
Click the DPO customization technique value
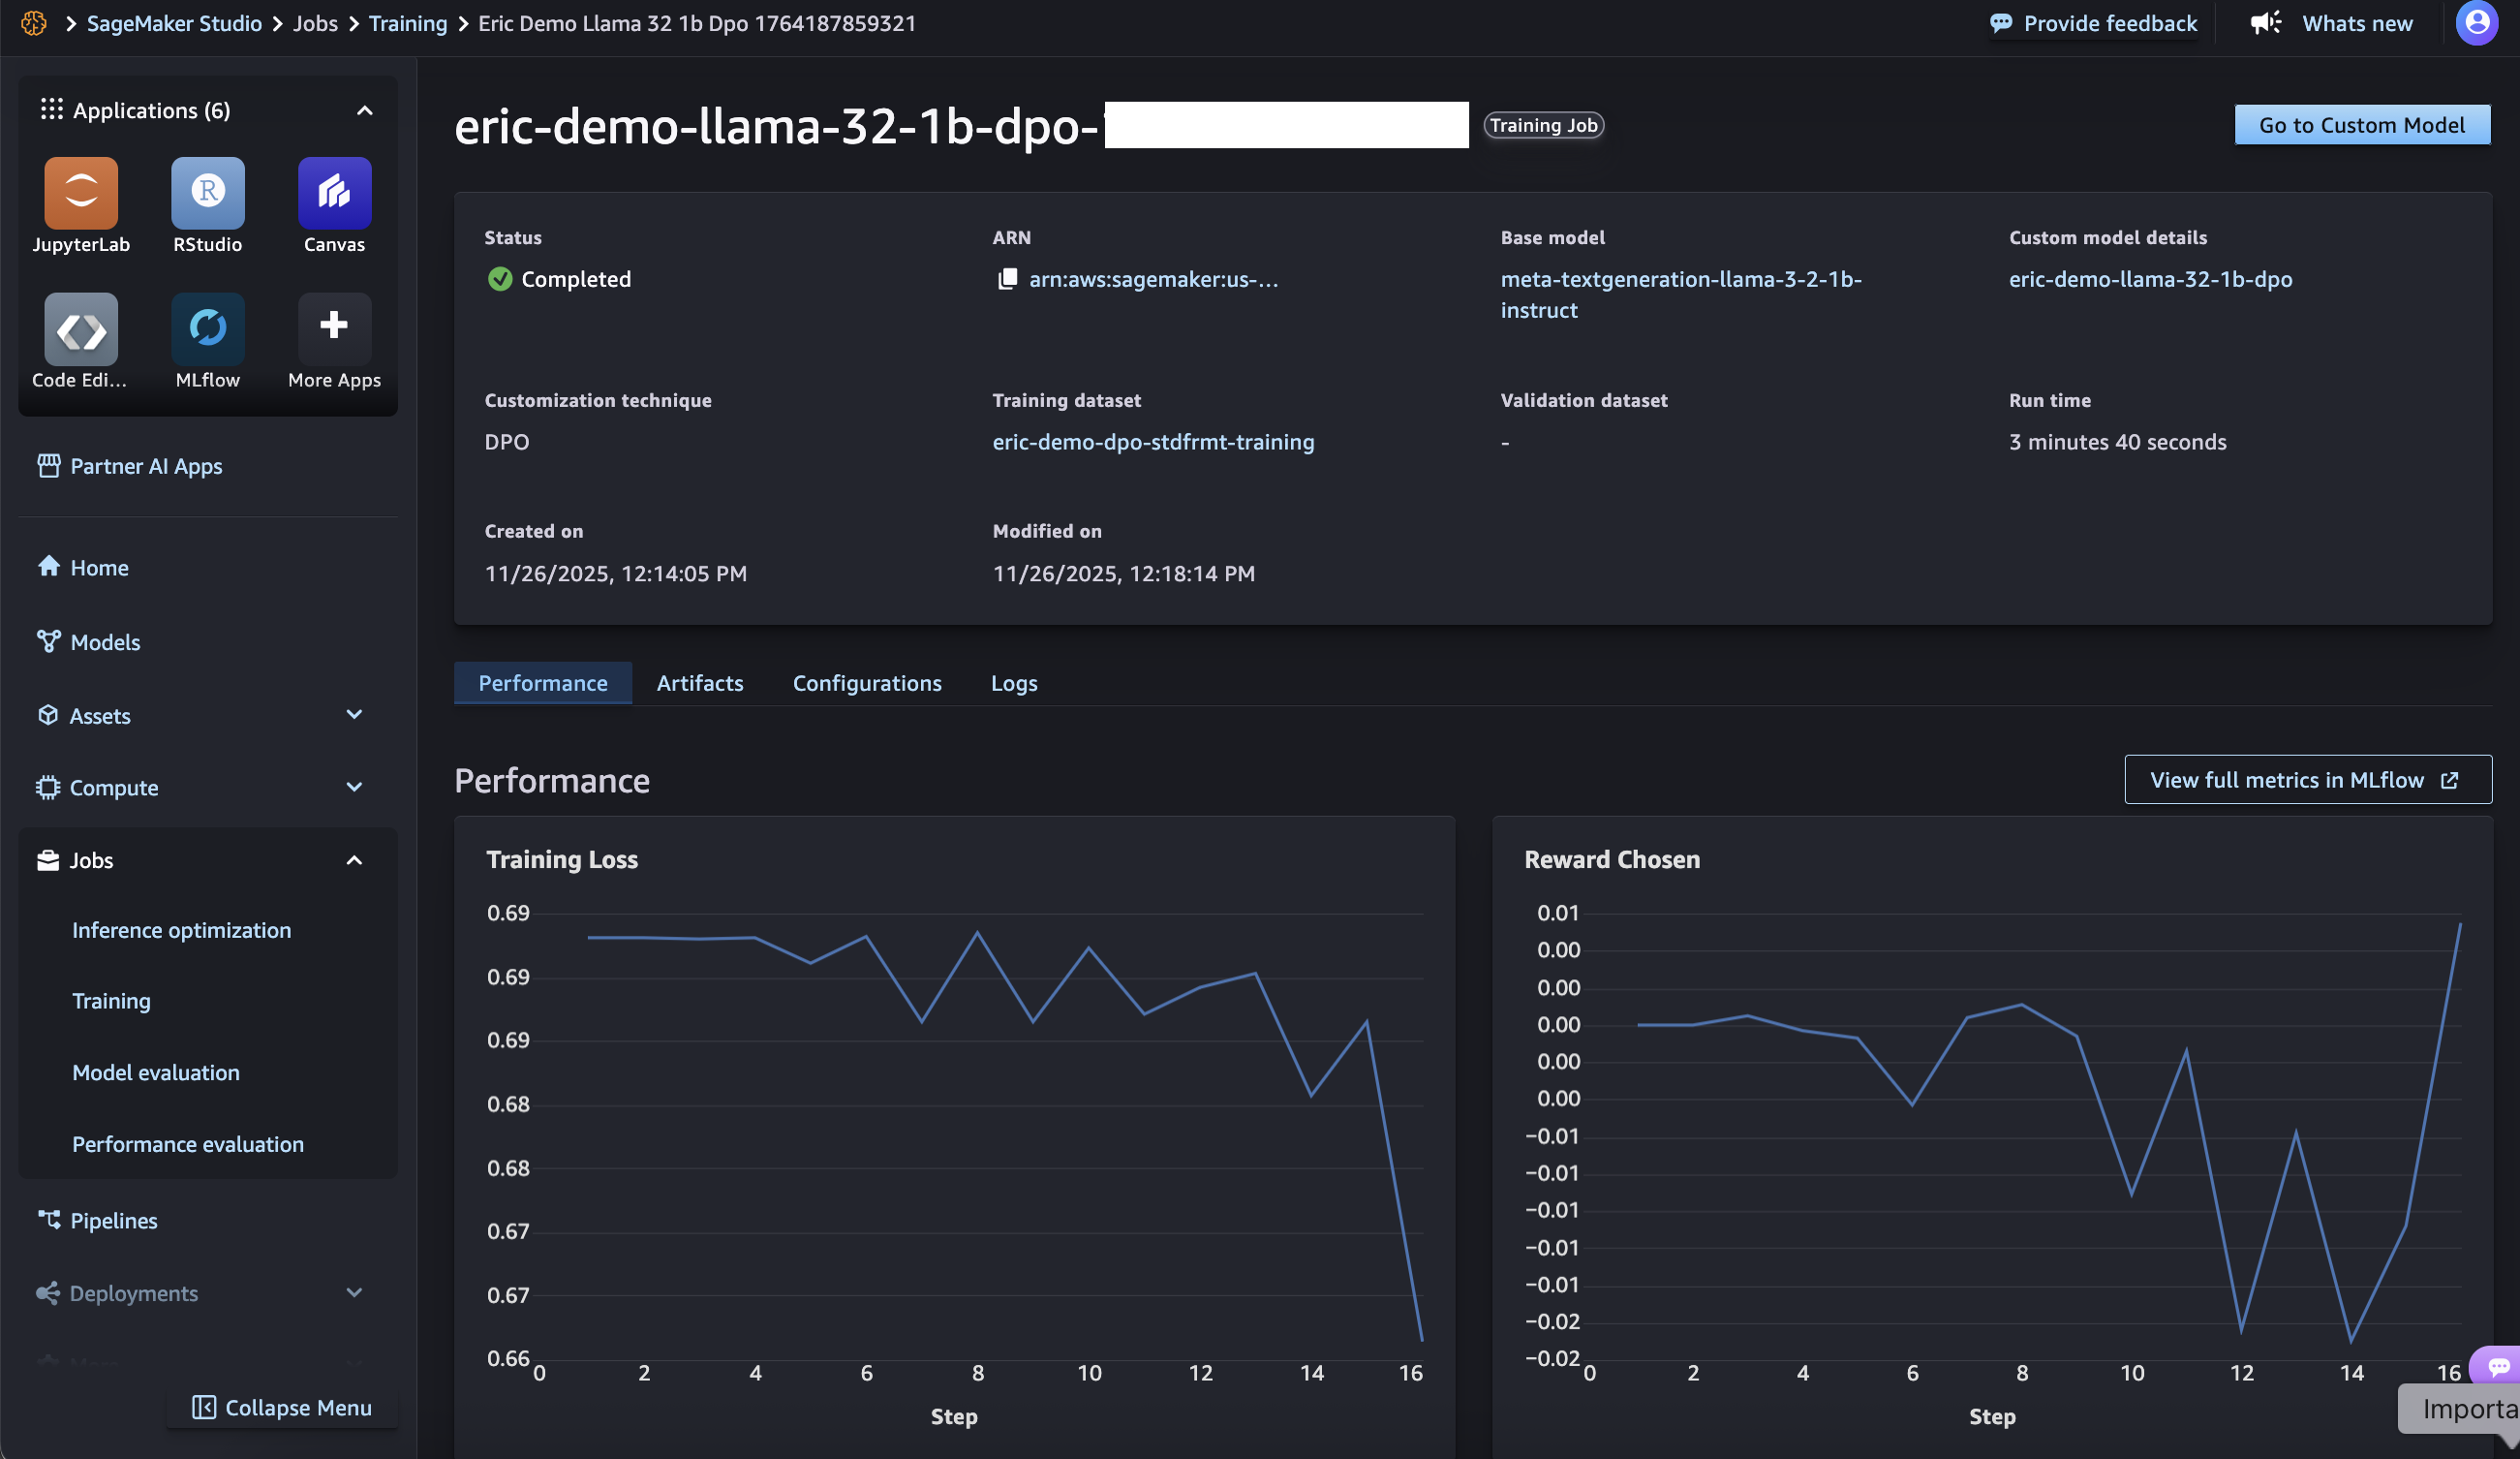pyautogui.click(x=507, y=442)
